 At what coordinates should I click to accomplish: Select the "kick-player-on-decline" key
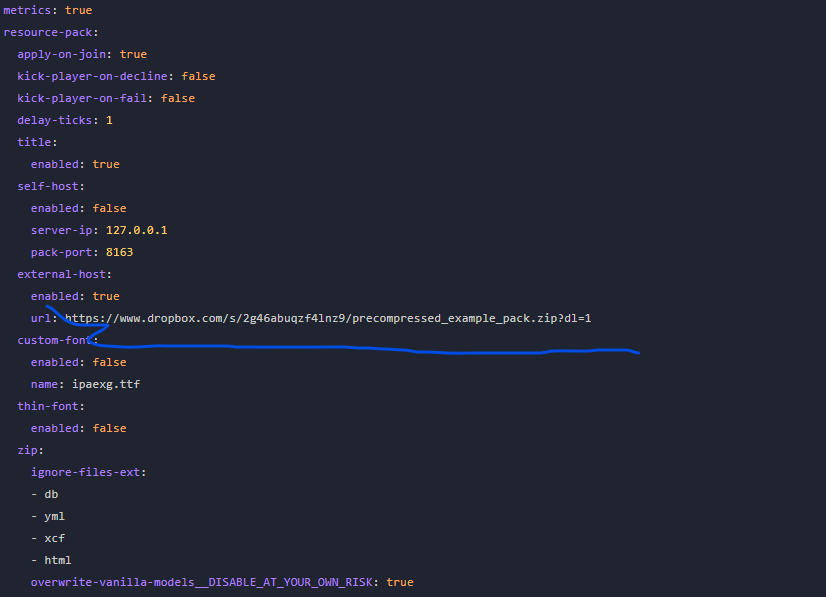pos(92,76)
